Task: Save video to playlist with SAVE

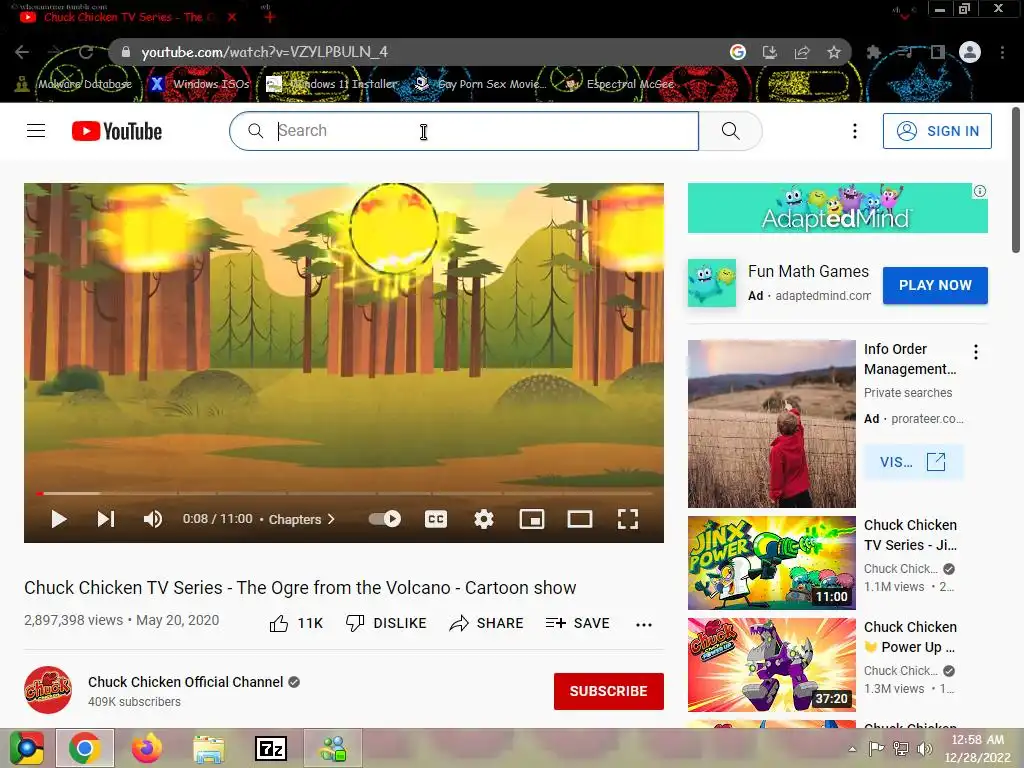Action: (578, 624)
